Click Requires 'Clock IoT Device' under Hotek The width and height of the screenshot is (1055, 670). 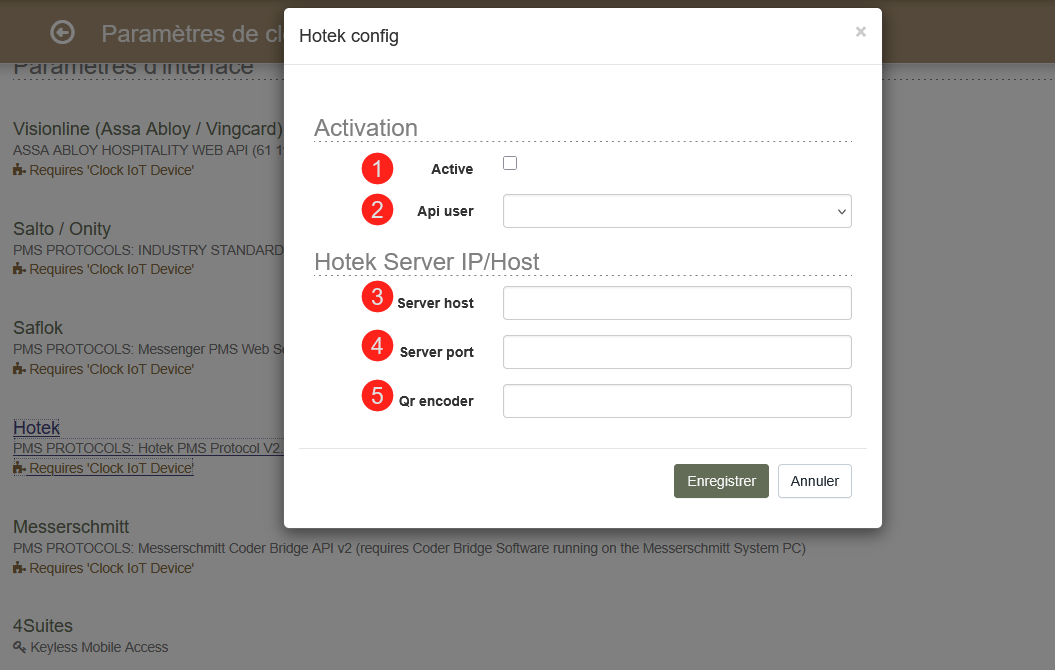click(111, 468)
